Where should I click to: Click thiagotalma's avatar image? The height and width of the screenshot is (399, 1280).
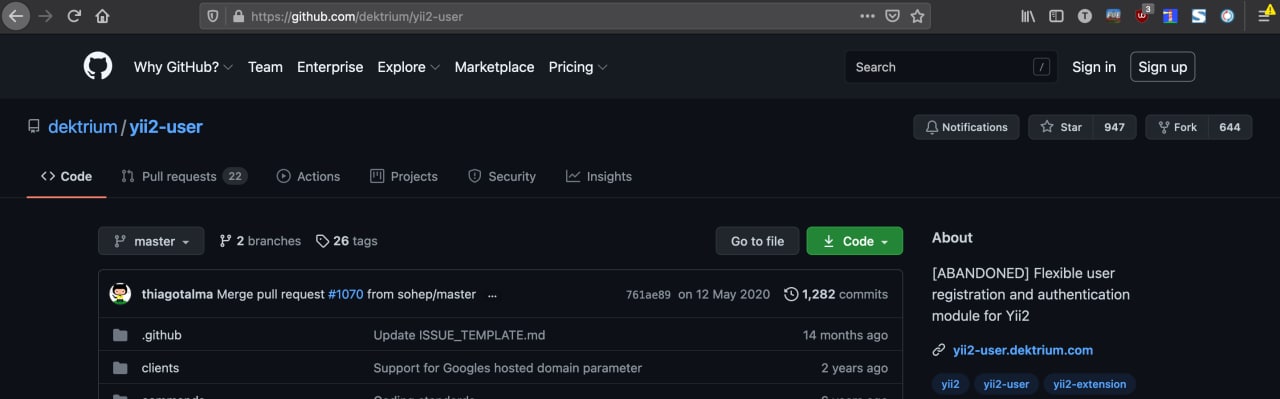click(x=121, y=294)
